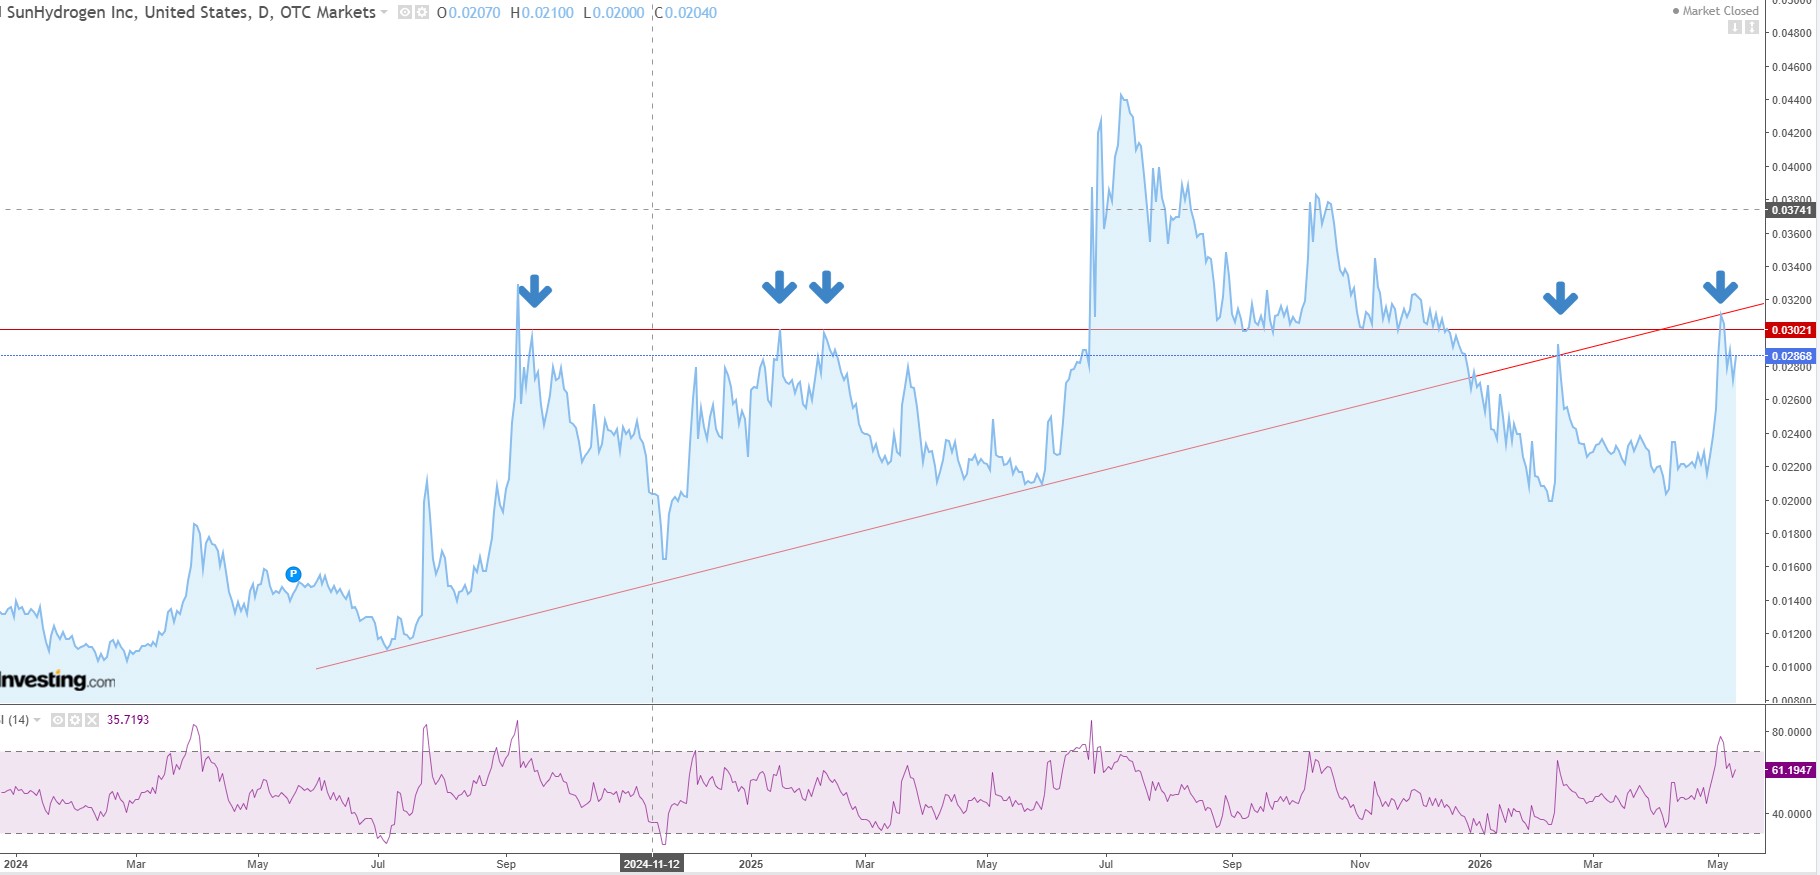Click the down-arrow pane button under Market Closed
The image size is (1820, 875).
(x=1735, y=27)
